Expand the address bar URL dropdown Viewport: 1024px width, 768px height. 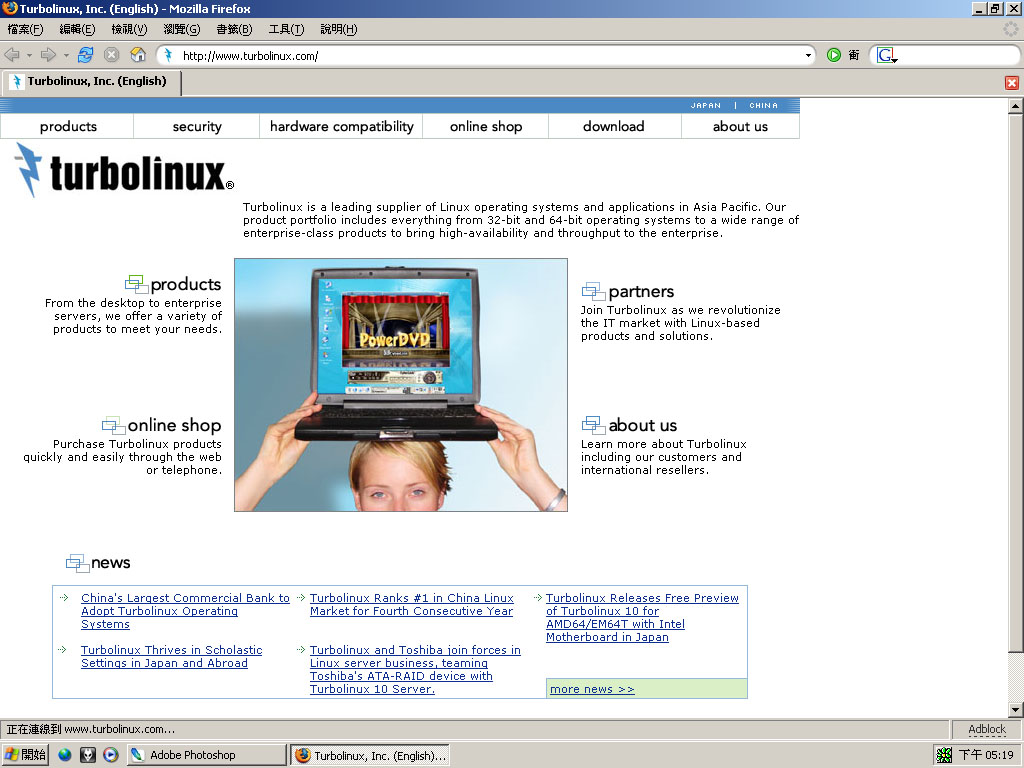tap(808, 56)
